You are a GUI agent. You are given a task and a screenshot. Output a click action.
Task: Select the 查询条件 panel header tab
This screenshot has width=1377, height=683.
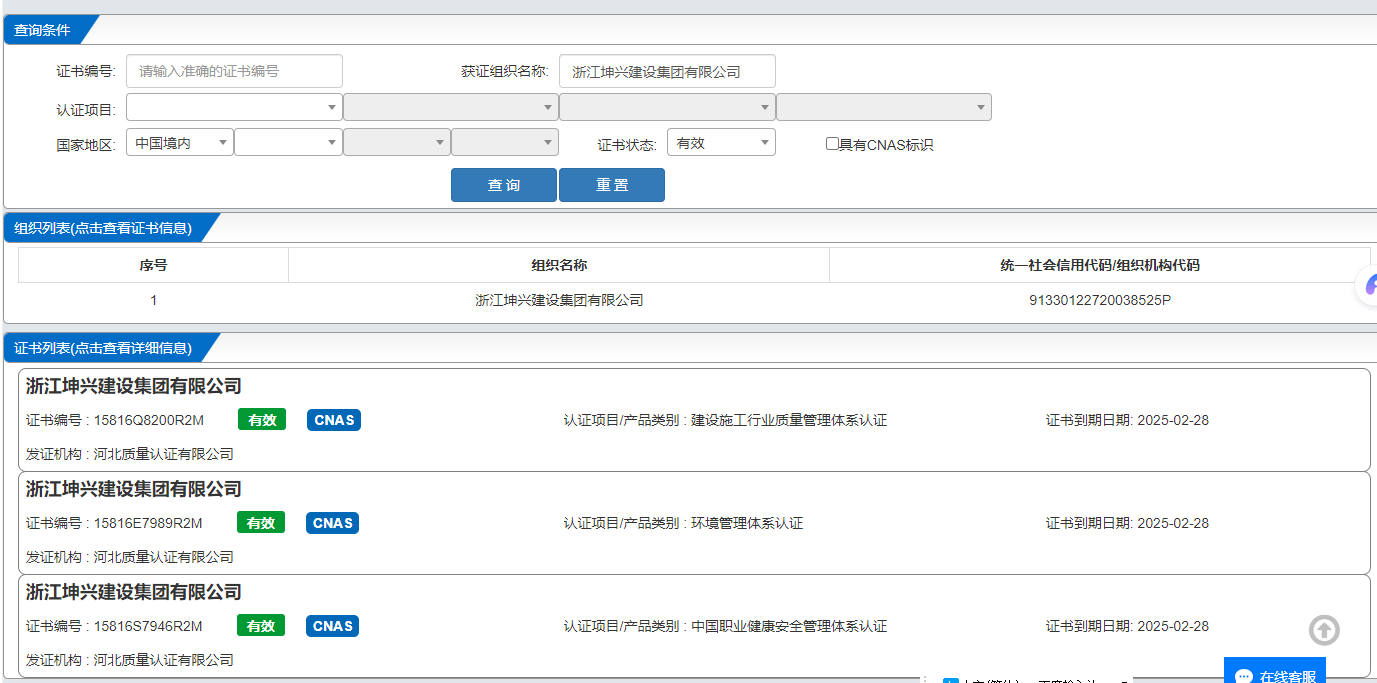[45, 30]
